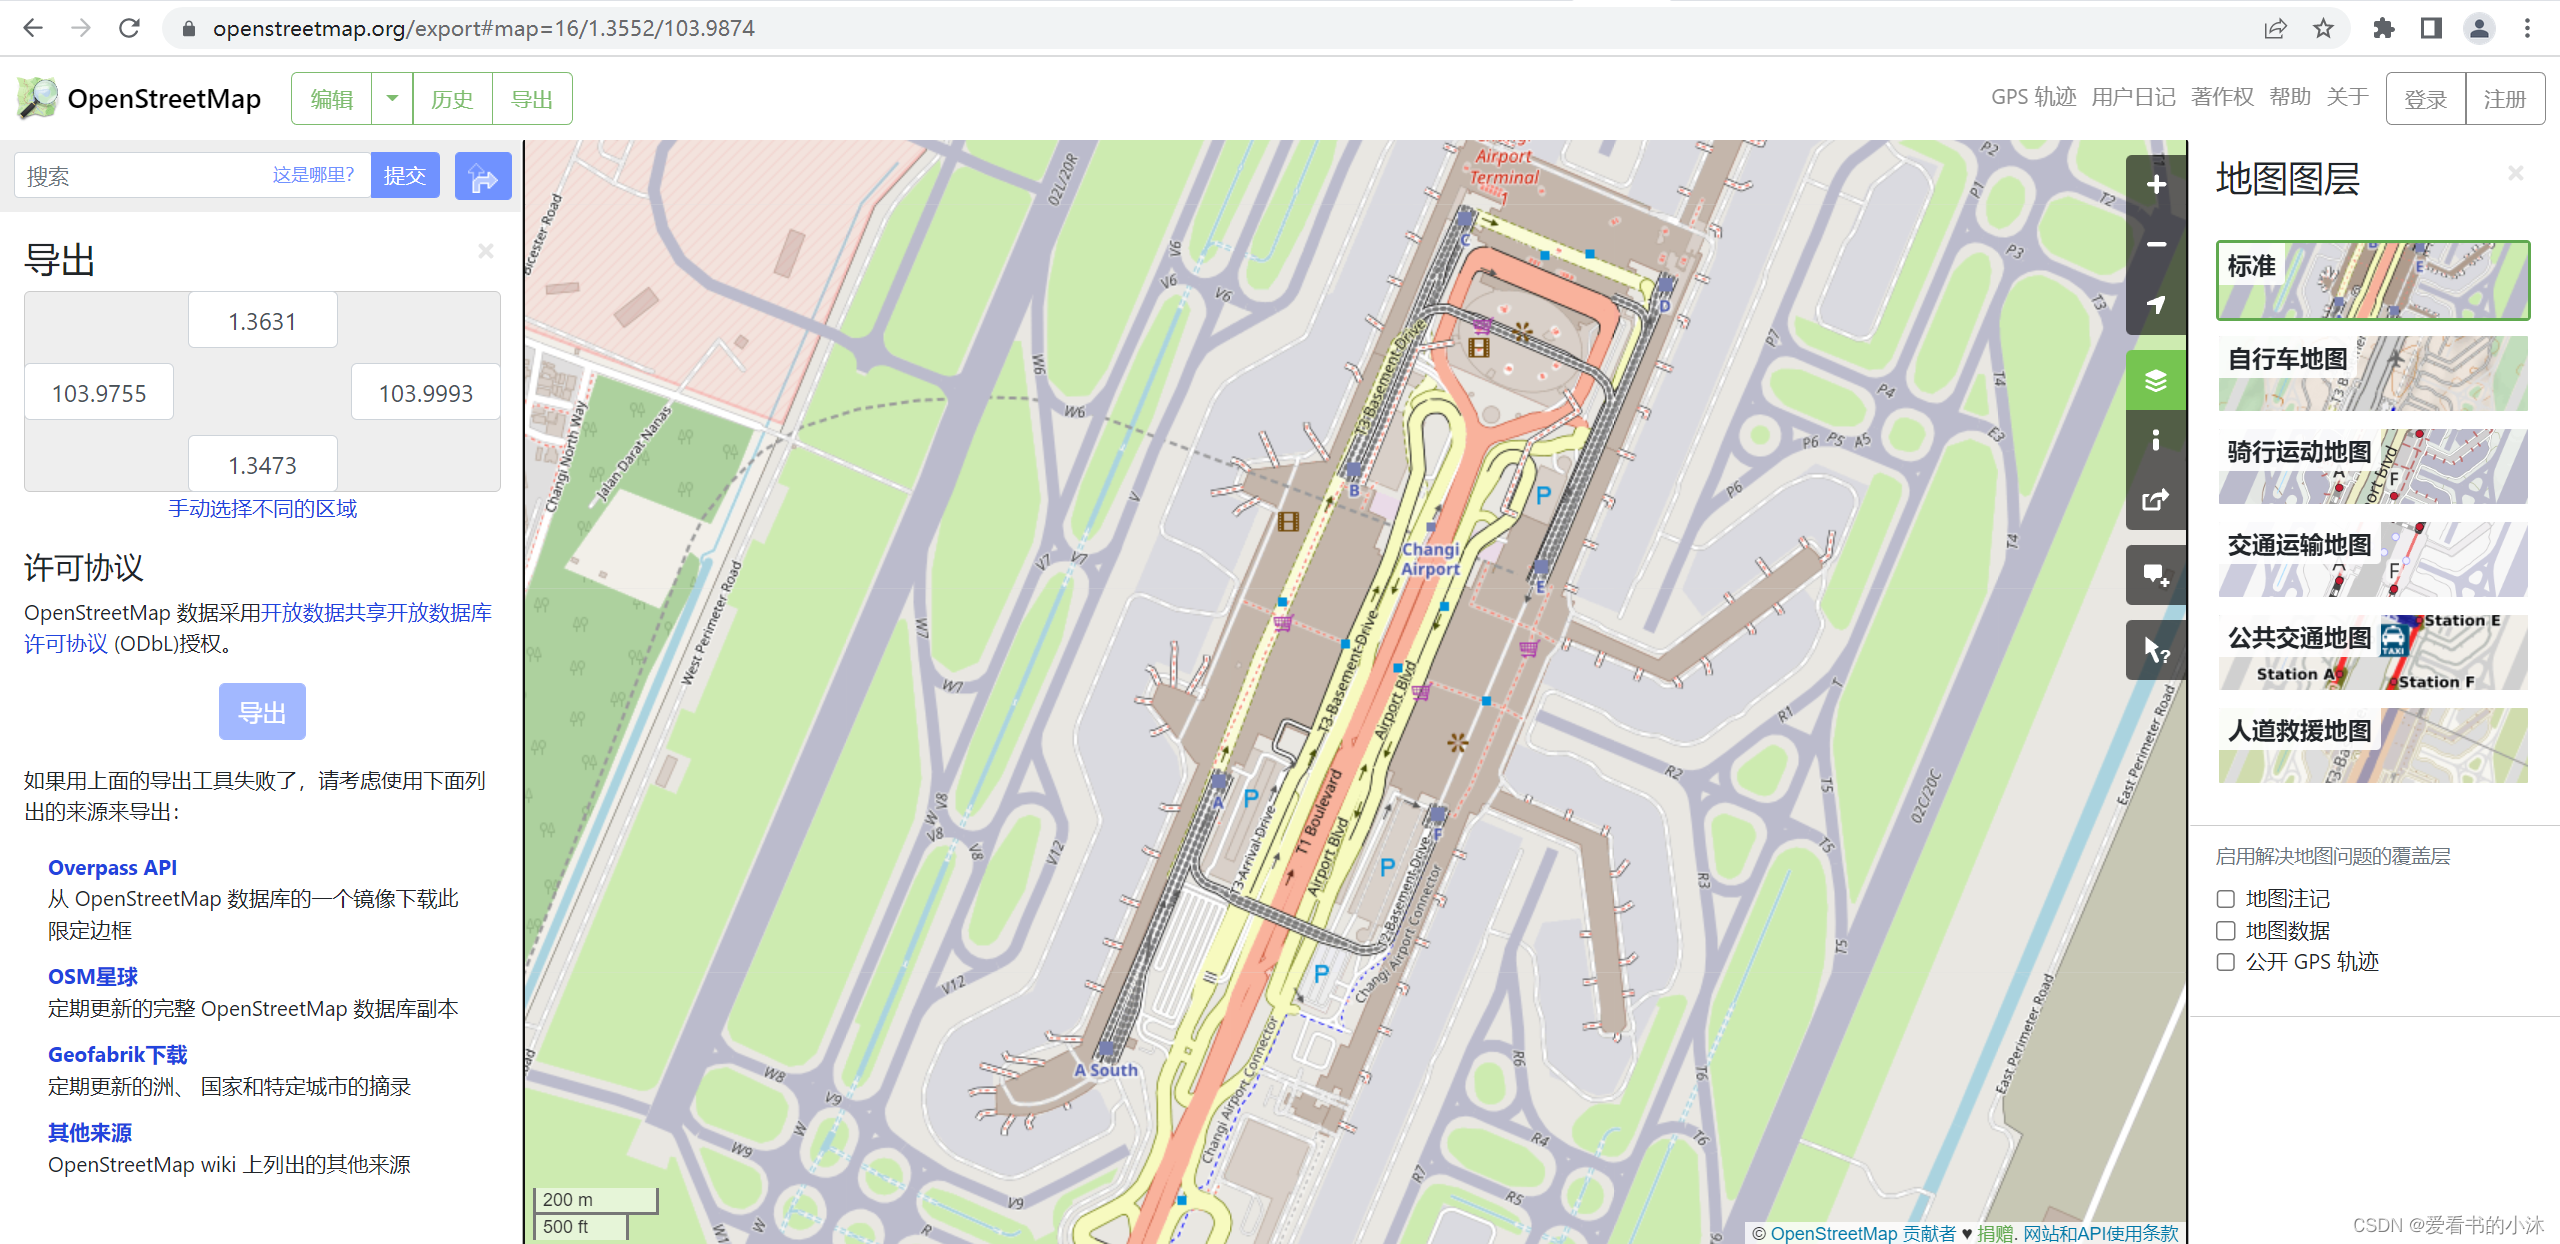The width and height of the screenshot is (2560, 1244).
Task: Open the Overpass API link
Action: tap(112, 868)
